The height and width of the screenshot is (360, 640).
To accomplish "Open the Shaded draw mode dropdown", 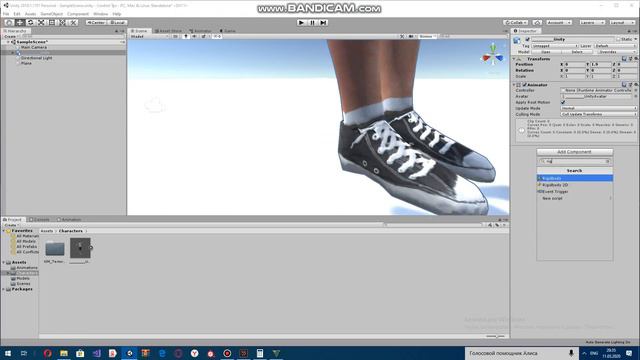I will coord(149,36).
